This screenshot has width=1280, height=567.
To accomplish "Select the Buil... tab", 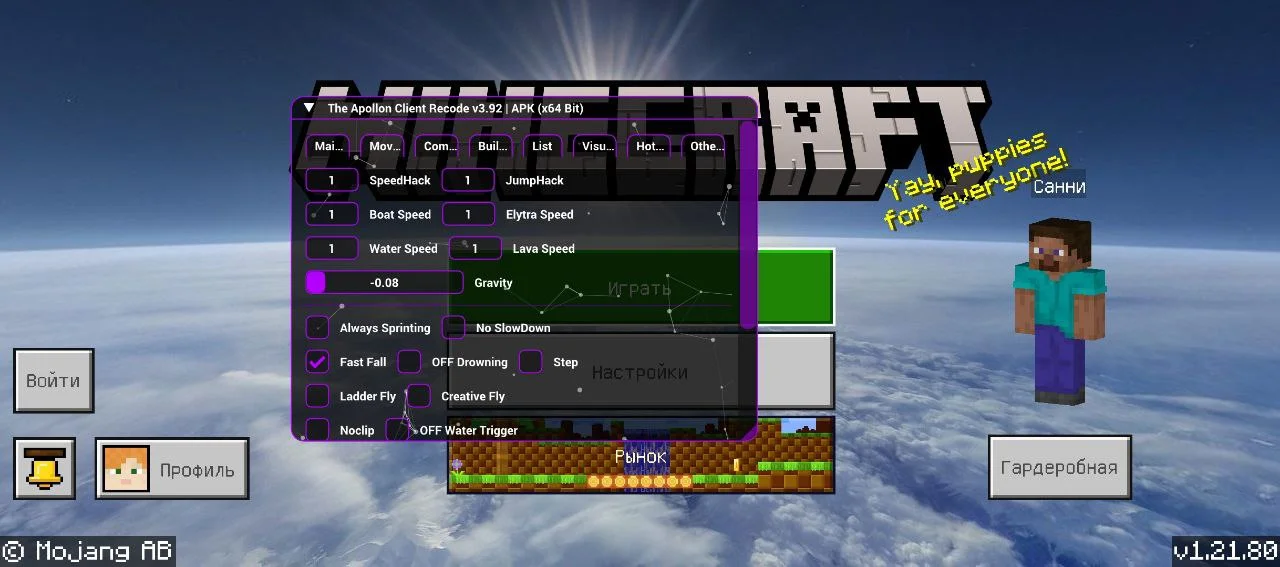I will coord(492,146).
